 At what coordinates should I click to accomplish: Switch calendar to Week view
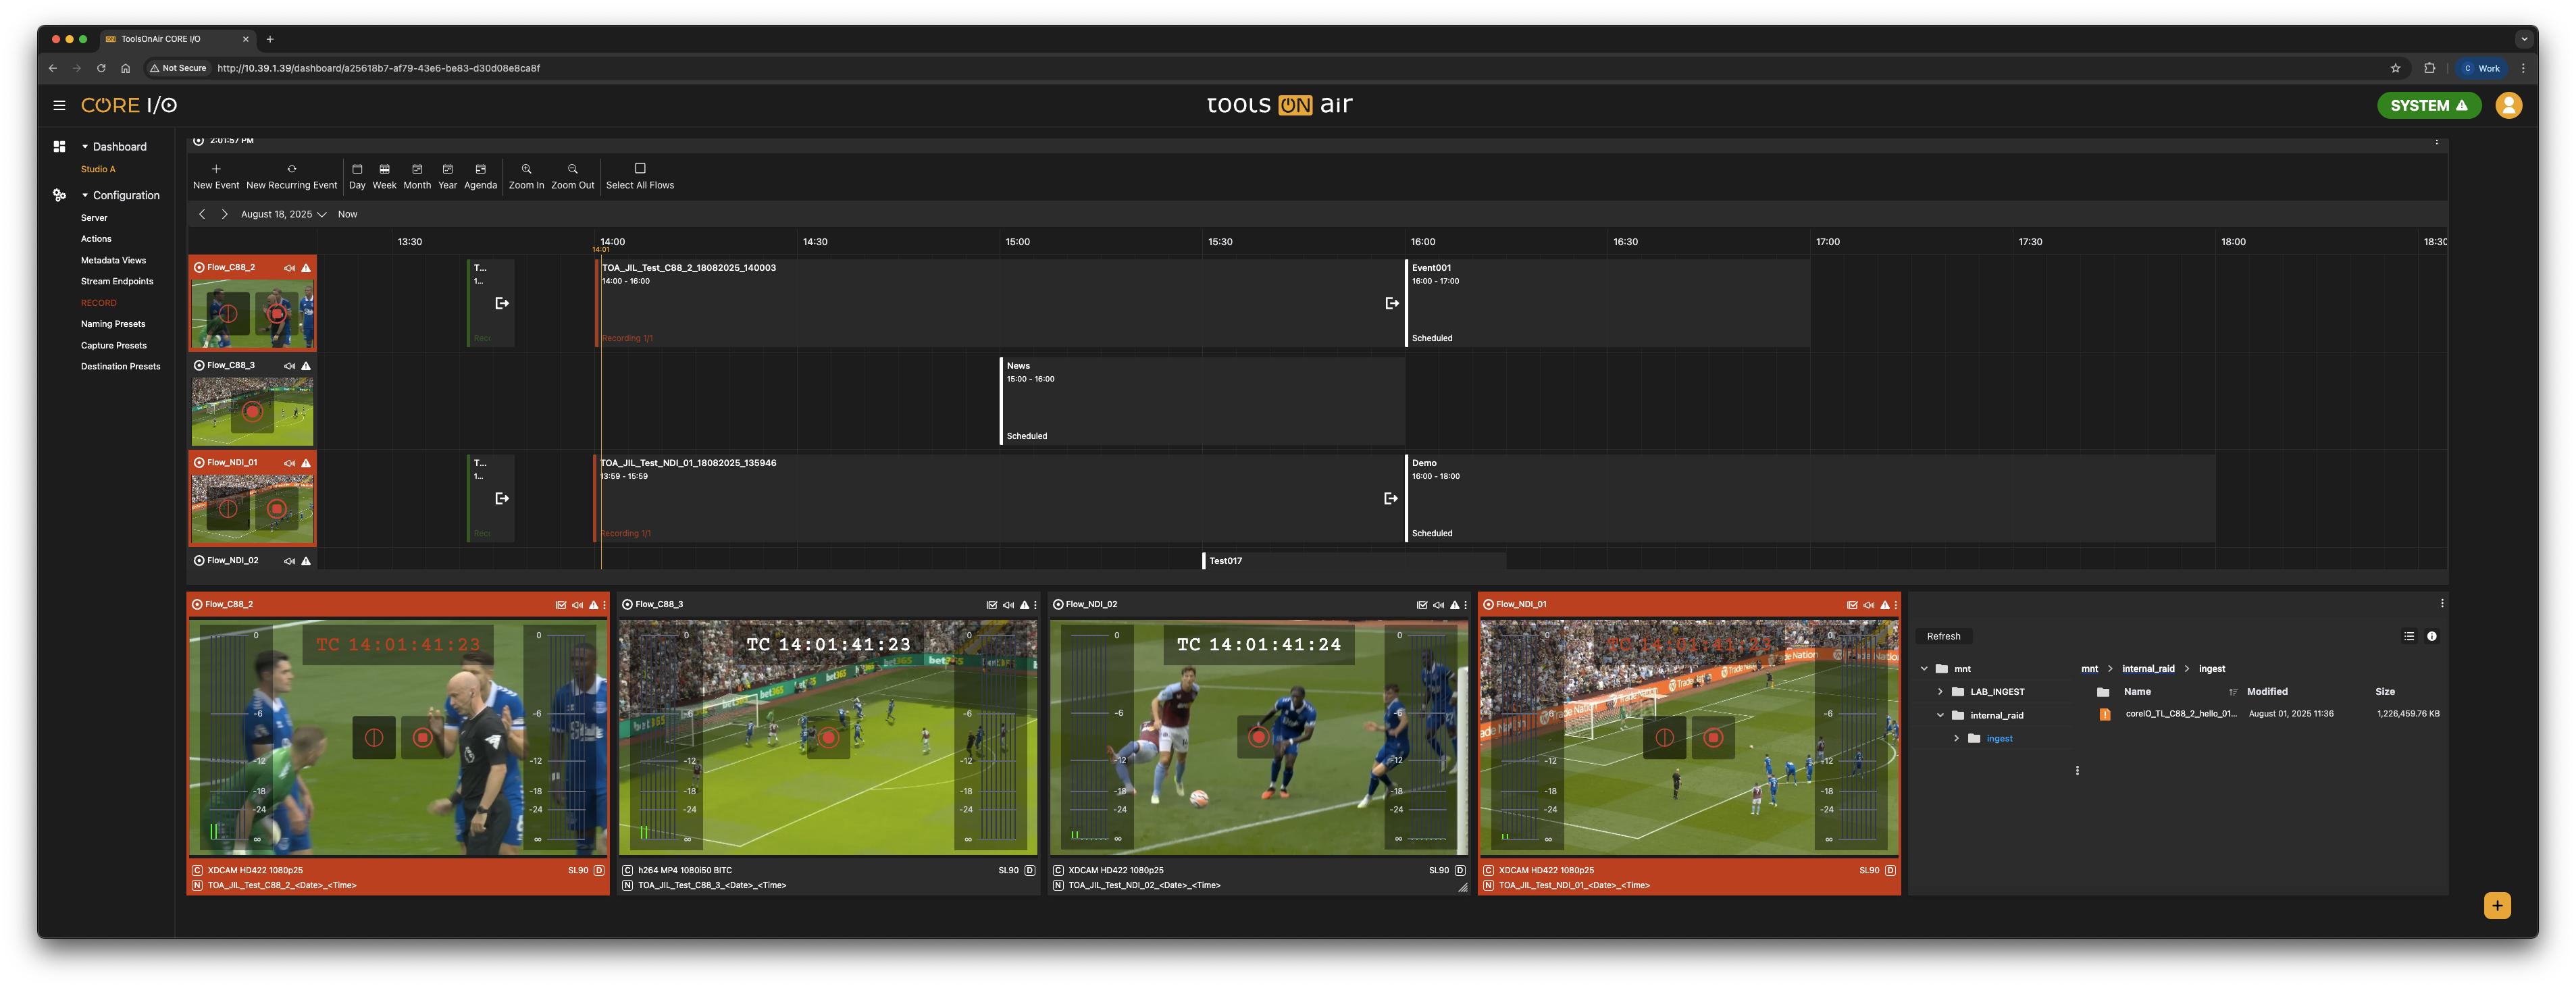(x=384, y=175)
